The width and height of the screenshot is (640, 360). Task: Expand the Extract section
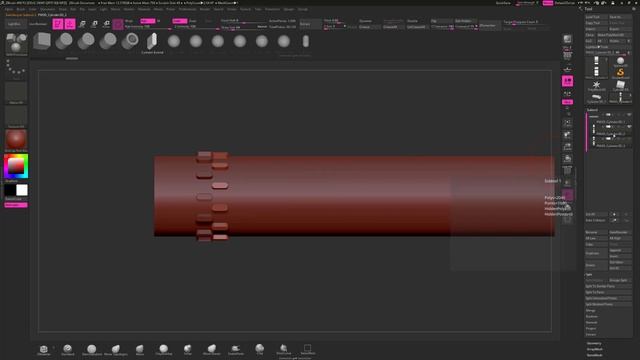[591, 335]
